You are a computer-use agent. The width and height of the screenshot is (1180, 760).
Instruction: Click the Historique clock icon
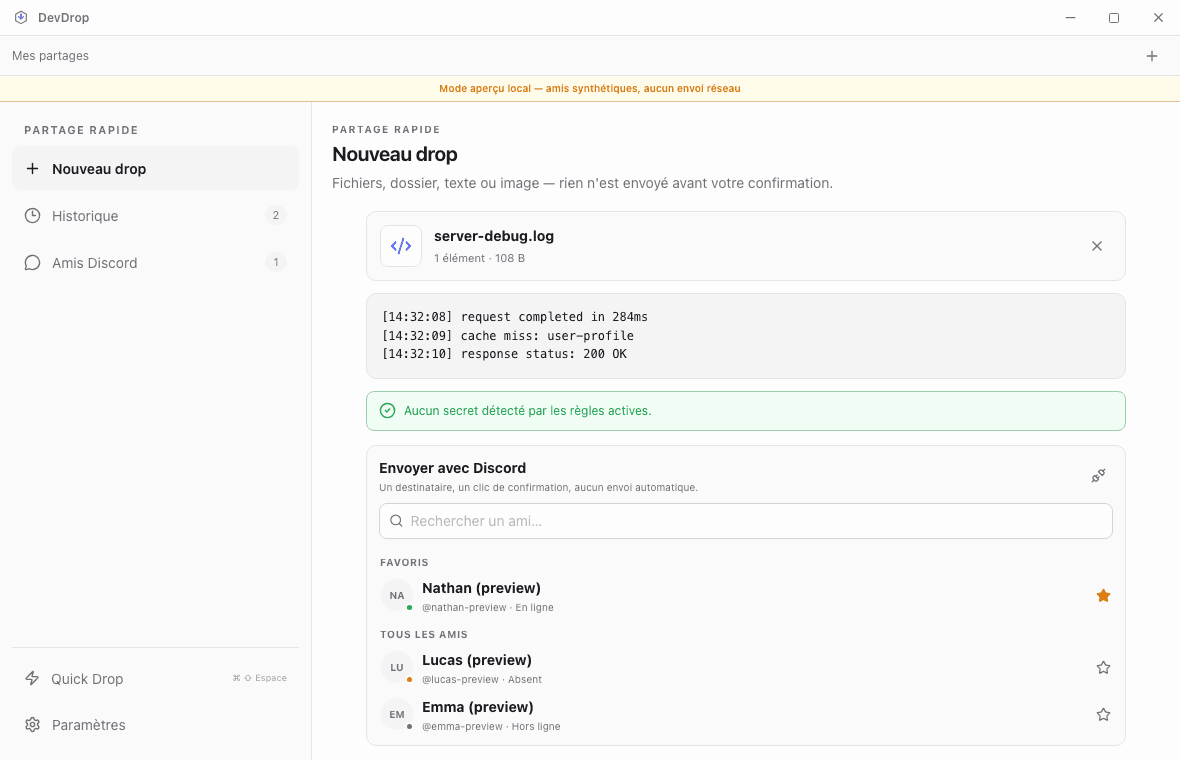pyautogui.click(x=32, y=216)
